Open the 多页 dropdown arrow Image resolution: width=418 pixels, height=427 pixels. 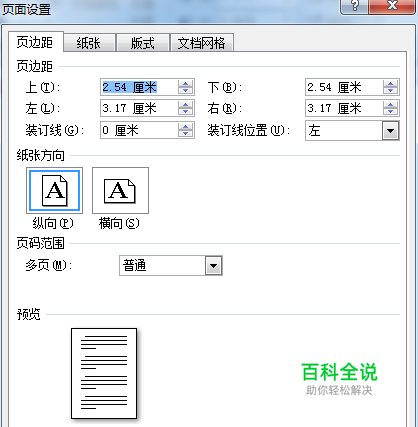pyautogui.click(x=213, y=266)
